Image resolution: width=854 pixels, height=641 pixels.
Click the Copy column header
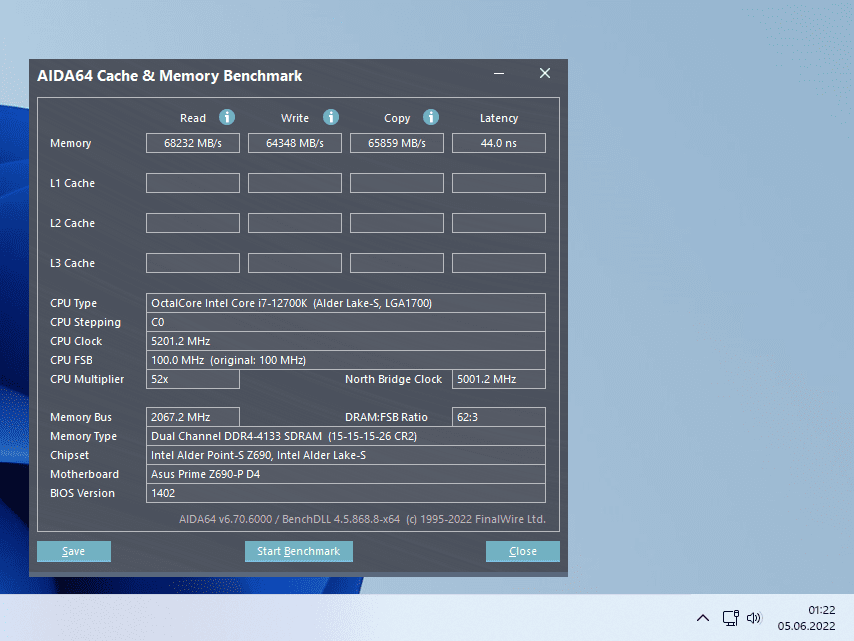click(397, 118)
